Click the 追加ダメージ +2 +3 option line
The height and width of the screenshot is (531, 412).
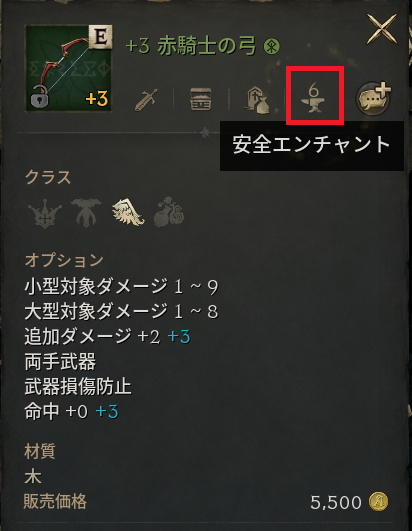[x=108, y=337]
